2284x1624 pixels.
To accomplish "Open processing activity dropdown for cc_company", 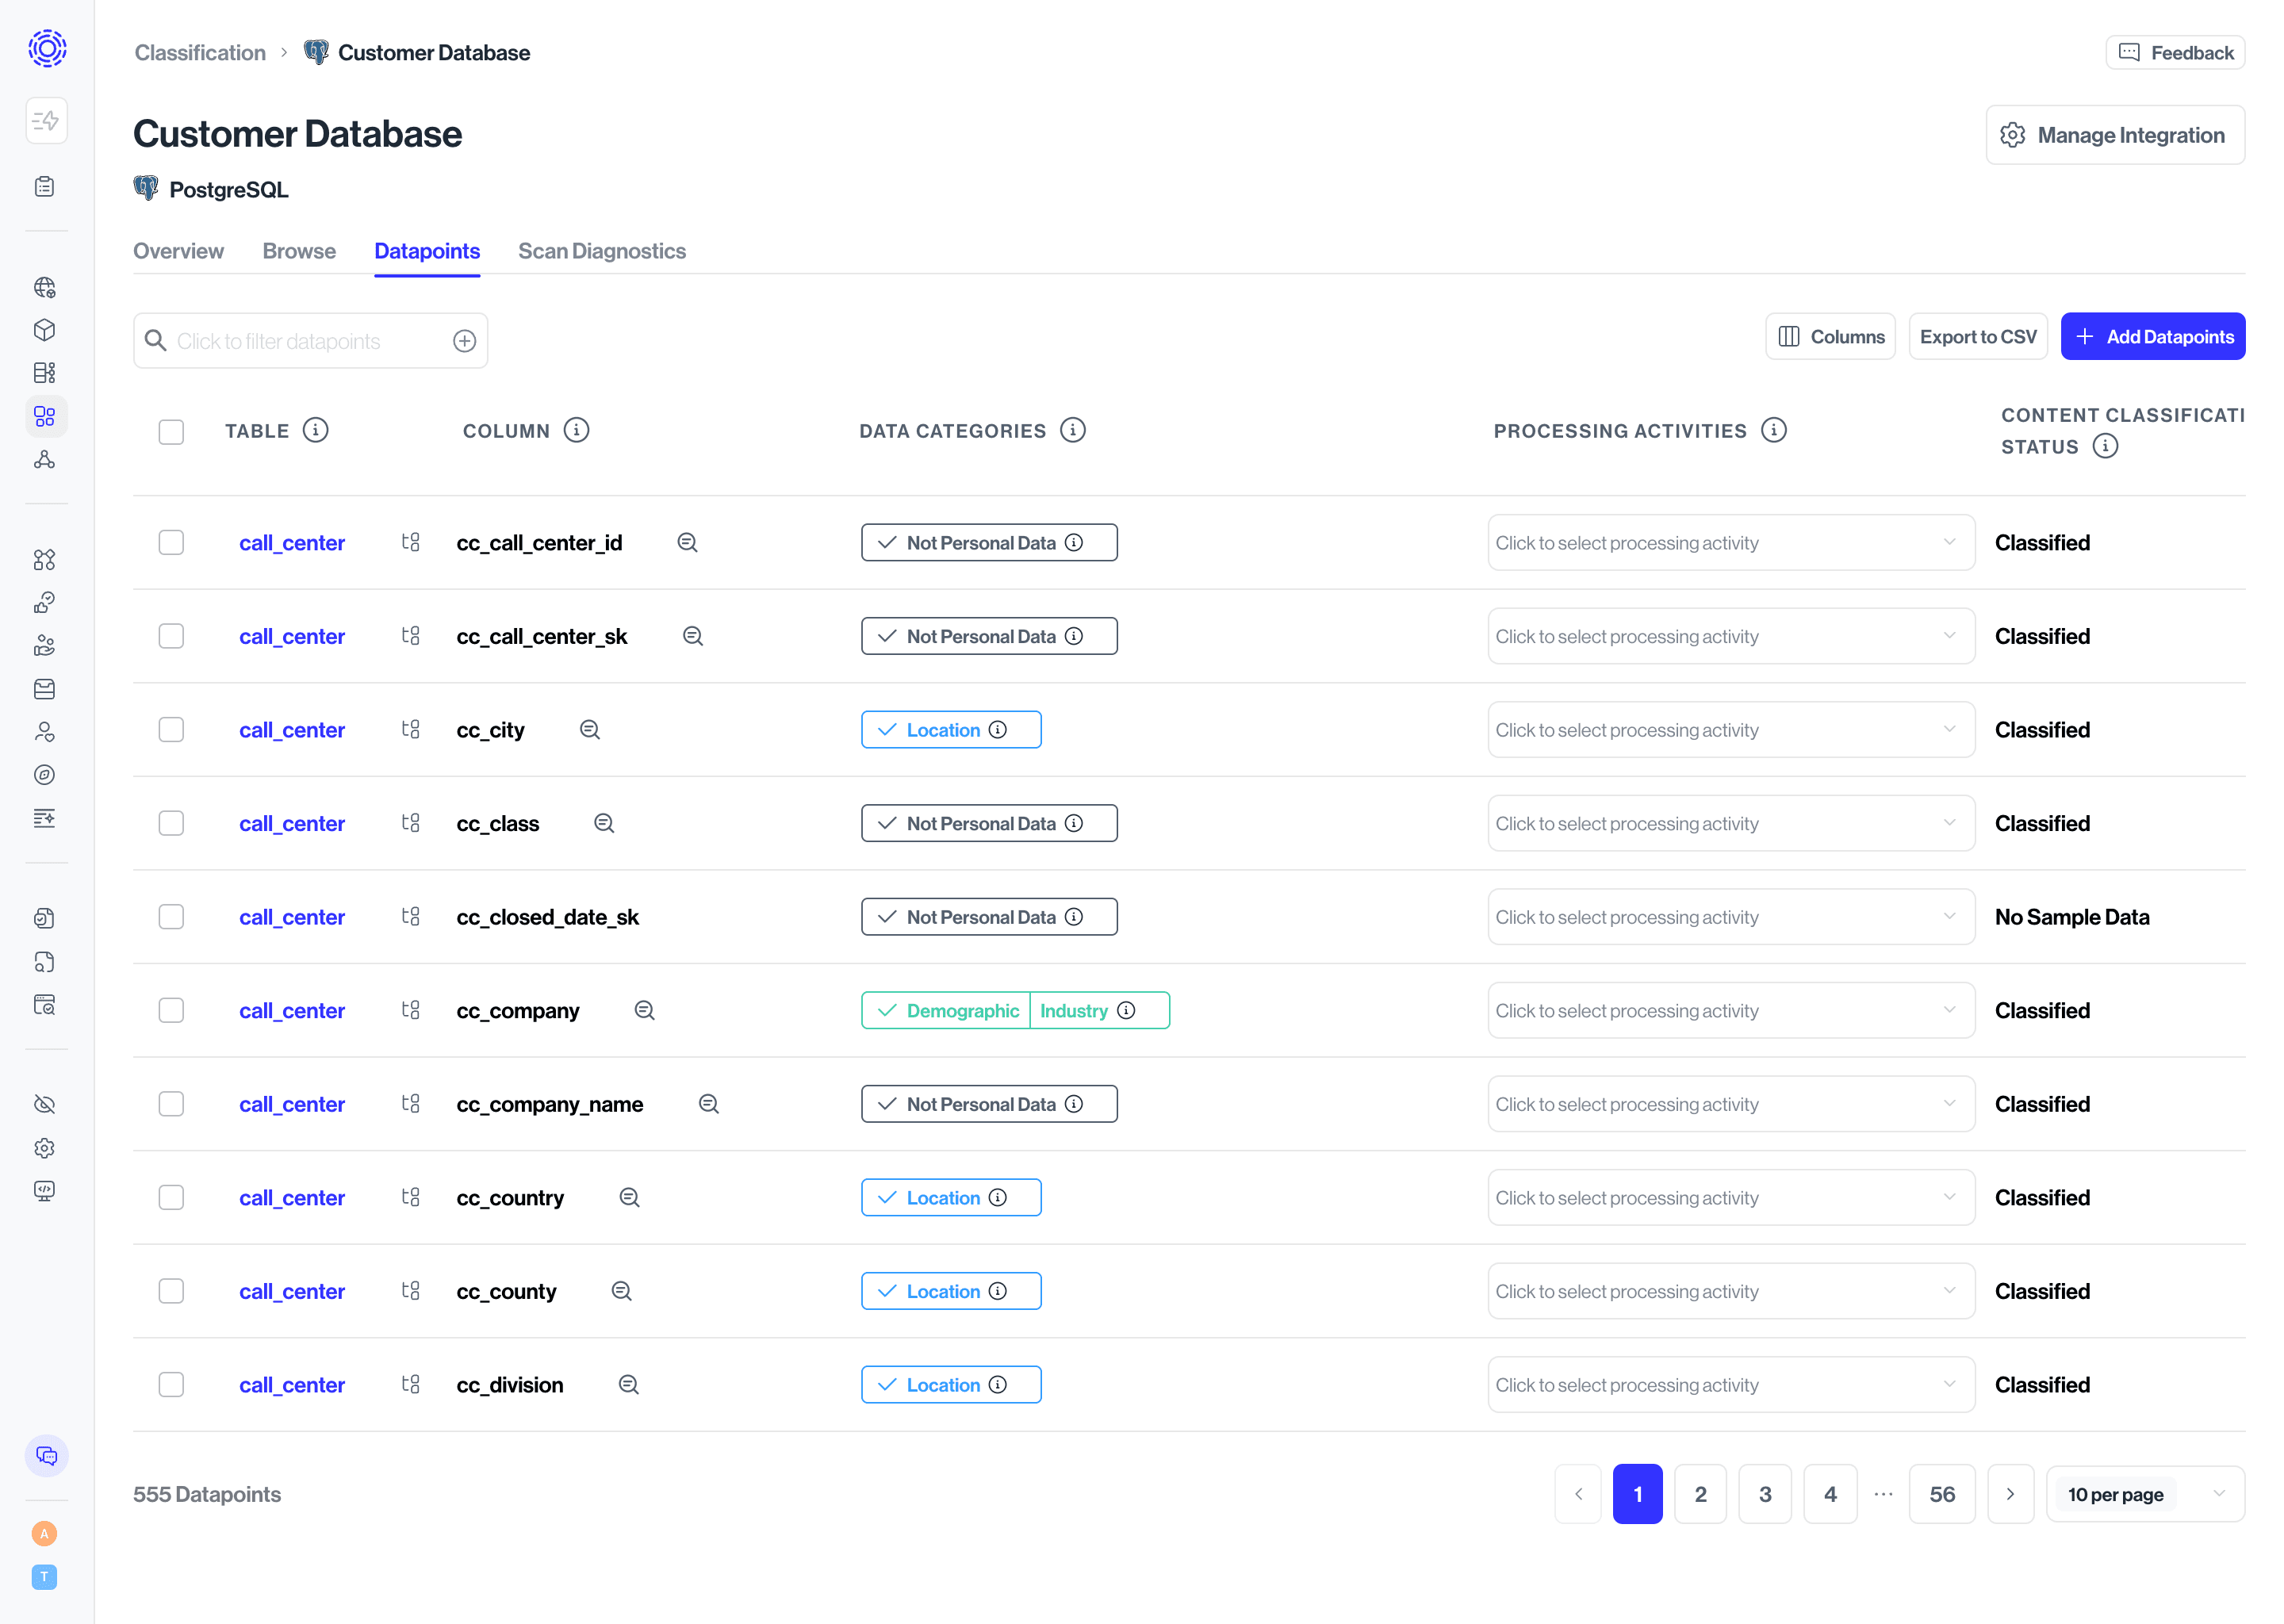I will 1731,1011.
